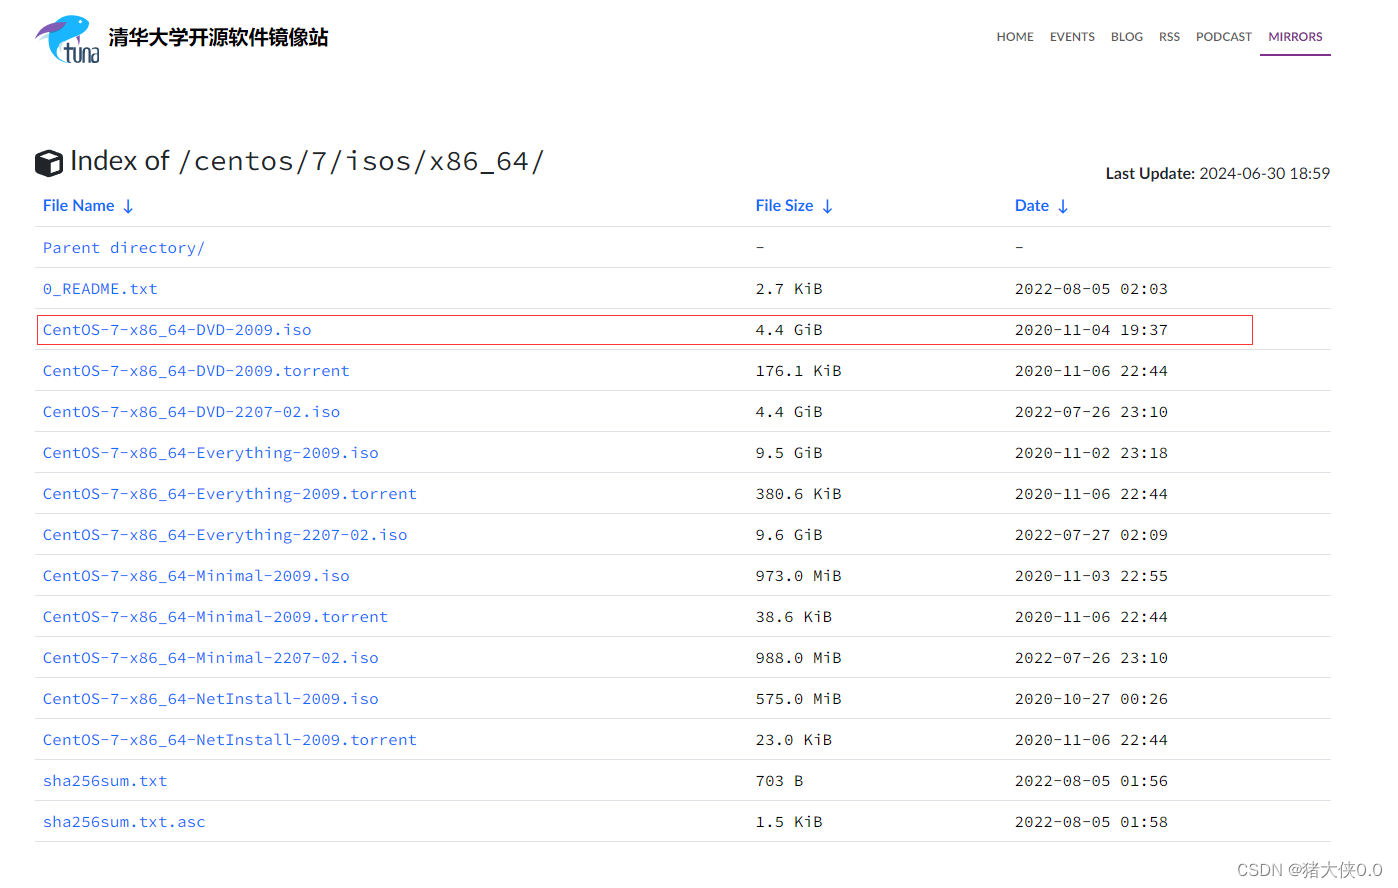Visit the PODCAST page
The width and height of the screenshot is (1398, 888).
pos(1224,37)
